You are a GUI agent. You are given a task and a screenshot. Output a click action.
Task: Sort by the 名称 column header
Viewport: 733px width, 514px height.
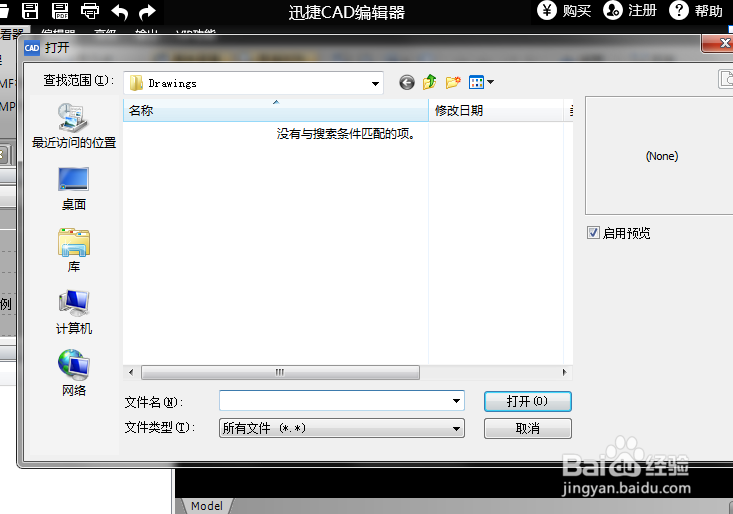coord(276,111)
